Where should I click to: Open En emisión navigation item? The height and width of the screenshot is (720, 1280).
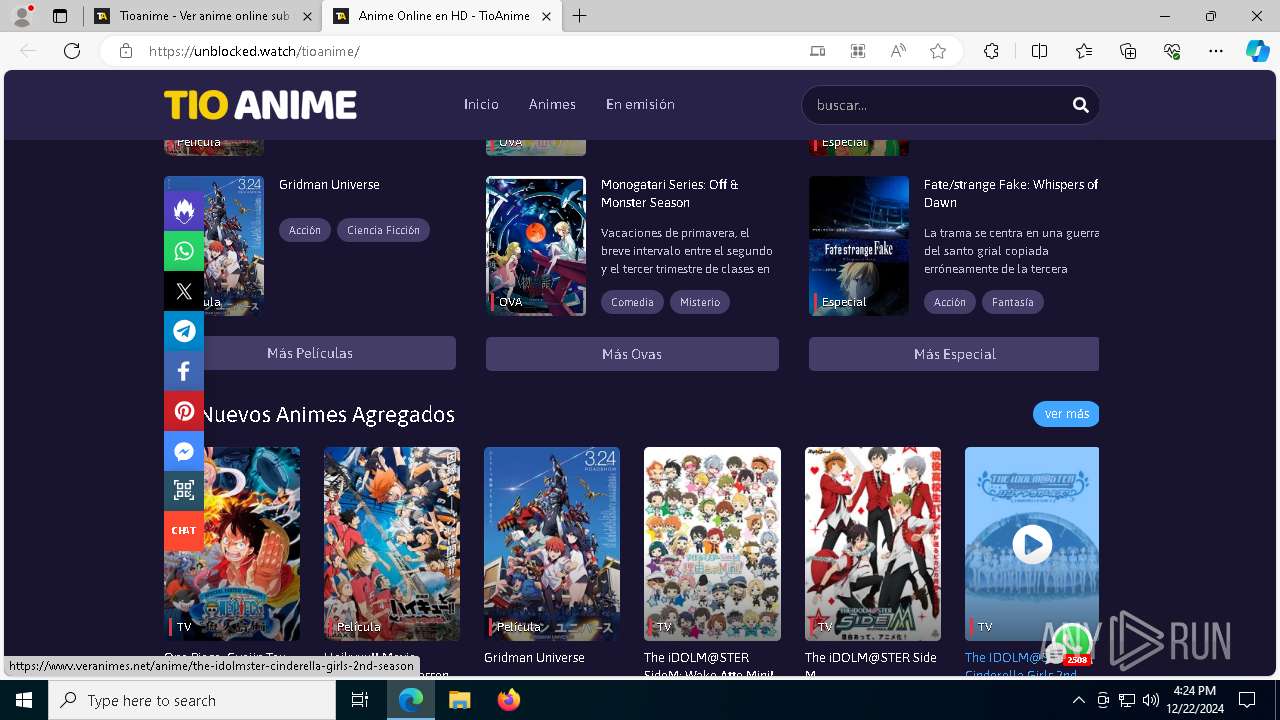(640, 104)
